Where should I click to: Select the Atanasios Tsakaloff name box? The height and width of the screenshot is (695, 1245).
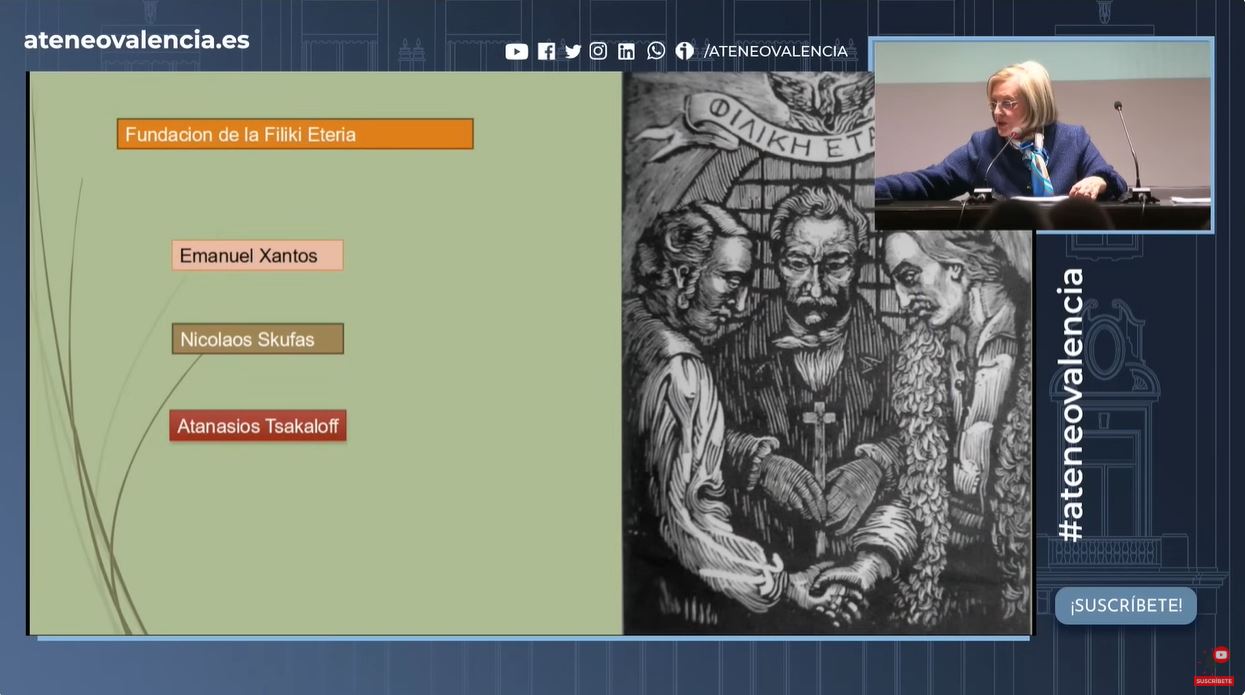(x=258, y=426)
